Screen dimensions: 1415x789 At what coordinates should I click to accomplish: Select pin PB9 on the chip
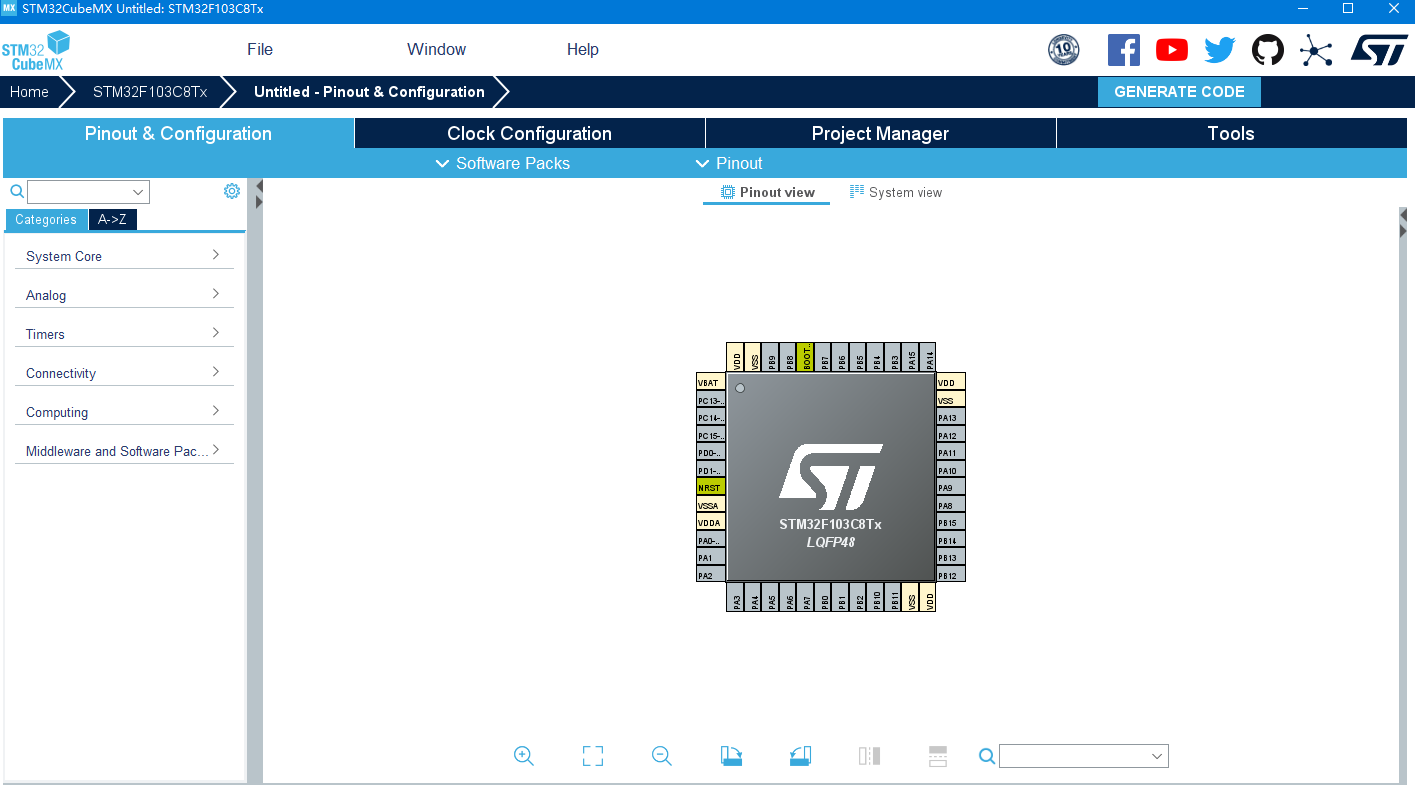tap(771, 357)
